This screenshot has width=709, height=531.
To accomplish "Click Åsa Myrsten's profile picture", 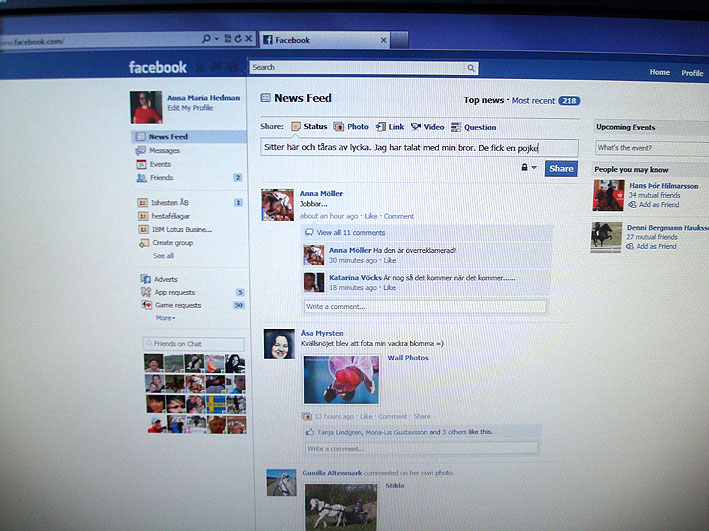I will 279,344.
